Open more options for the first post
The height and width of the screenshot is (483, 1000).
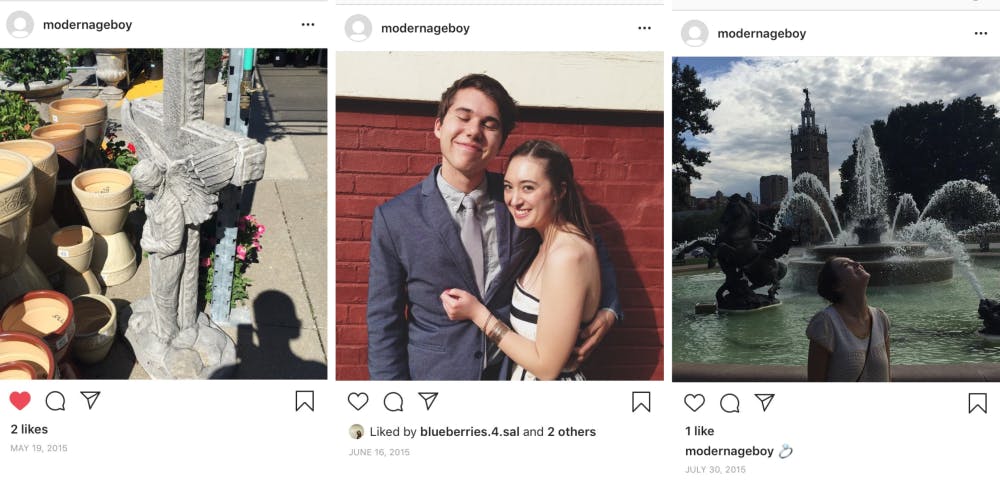pos(308,25)
